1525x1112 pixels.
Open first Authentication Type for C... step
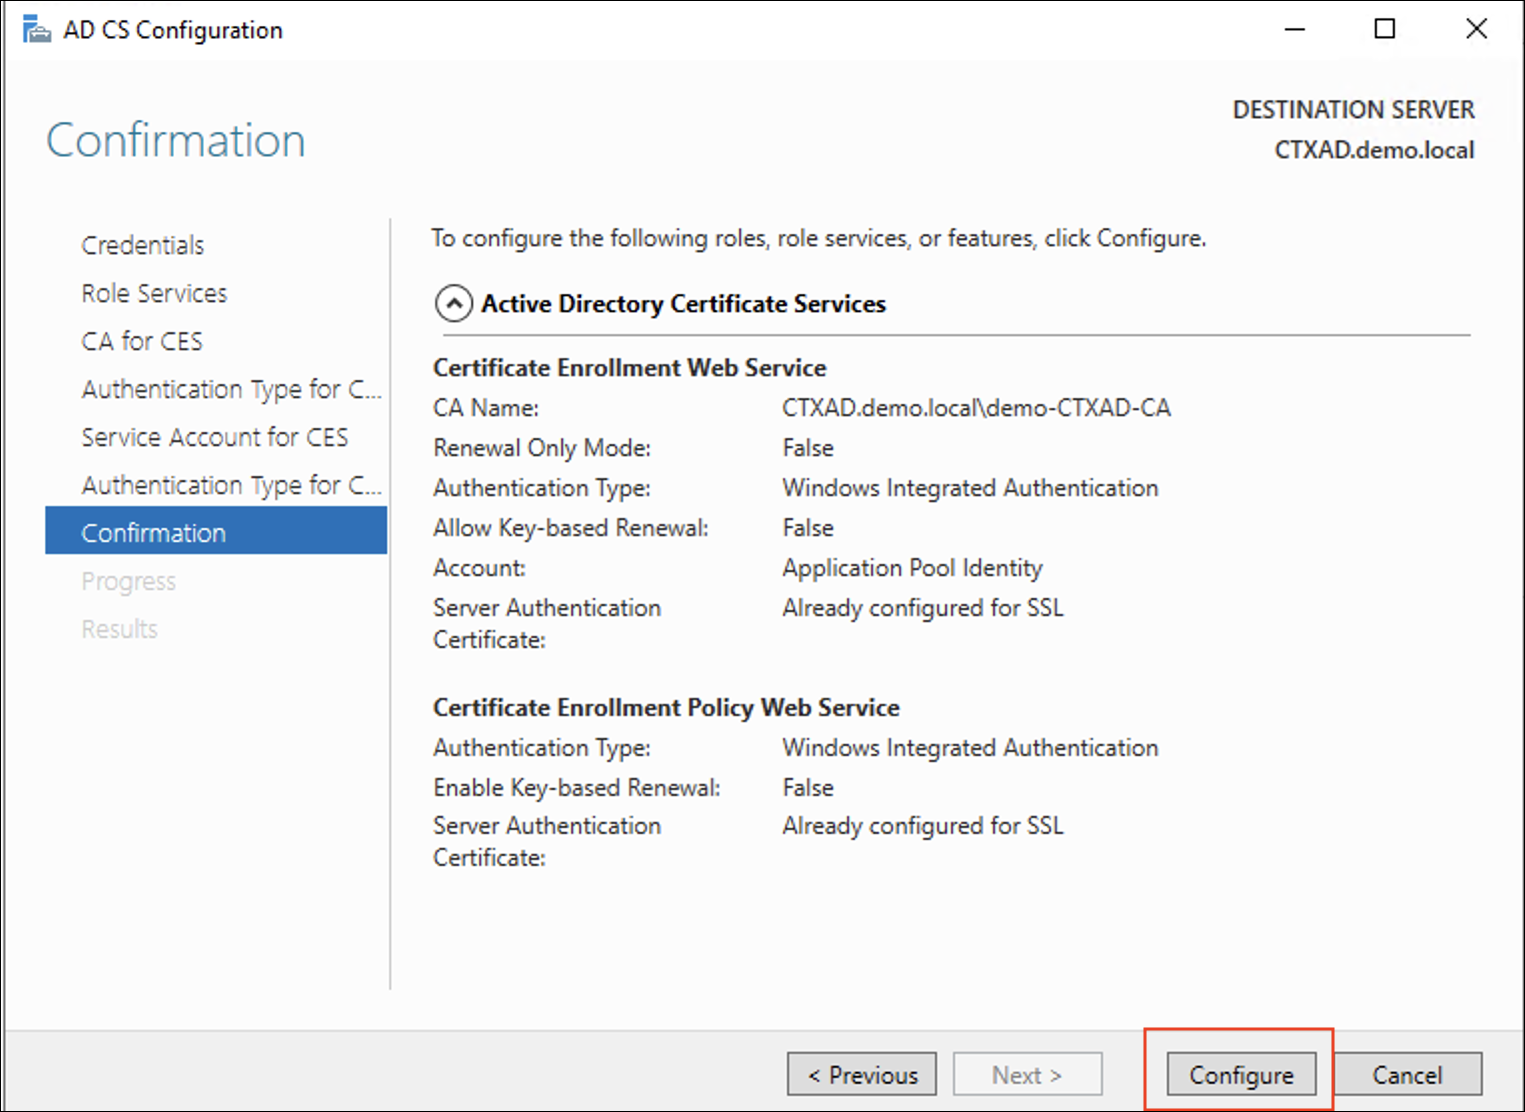[x=231, y=389]
